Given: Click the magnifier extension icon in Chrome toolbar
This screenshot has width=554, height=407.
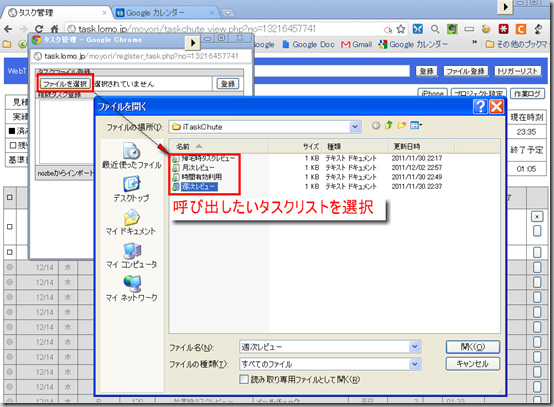Looking at the screenshot, I should 435,29.
